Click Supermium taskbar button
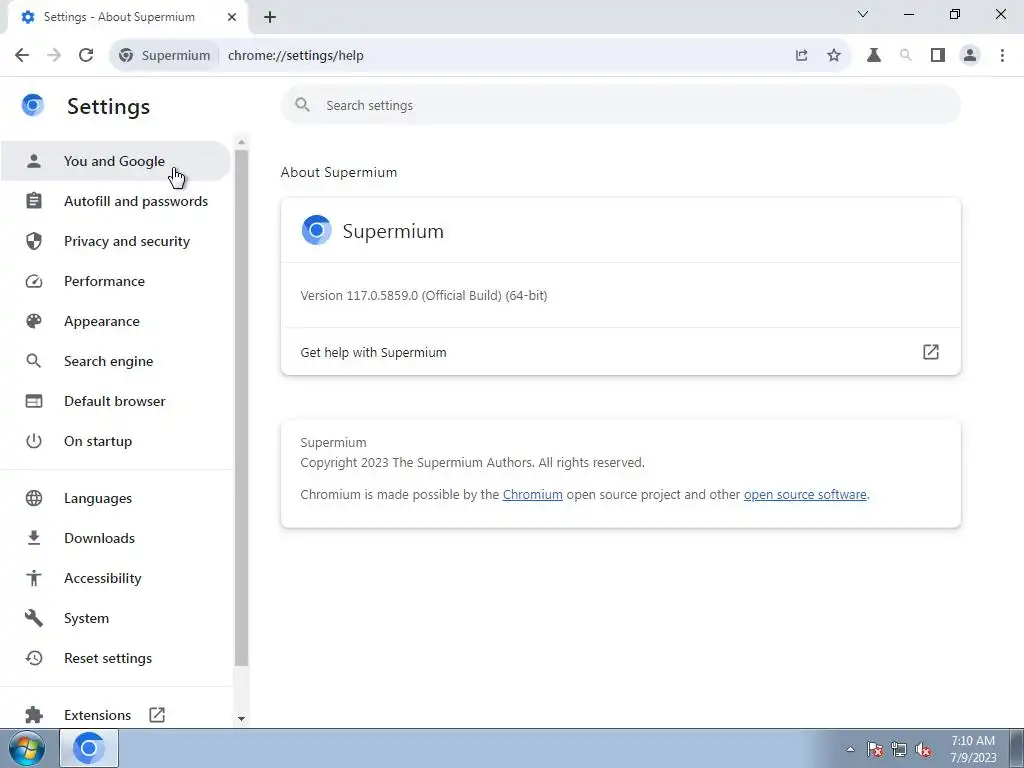The width and height of the screenshot is (1024, 768). 89,748
